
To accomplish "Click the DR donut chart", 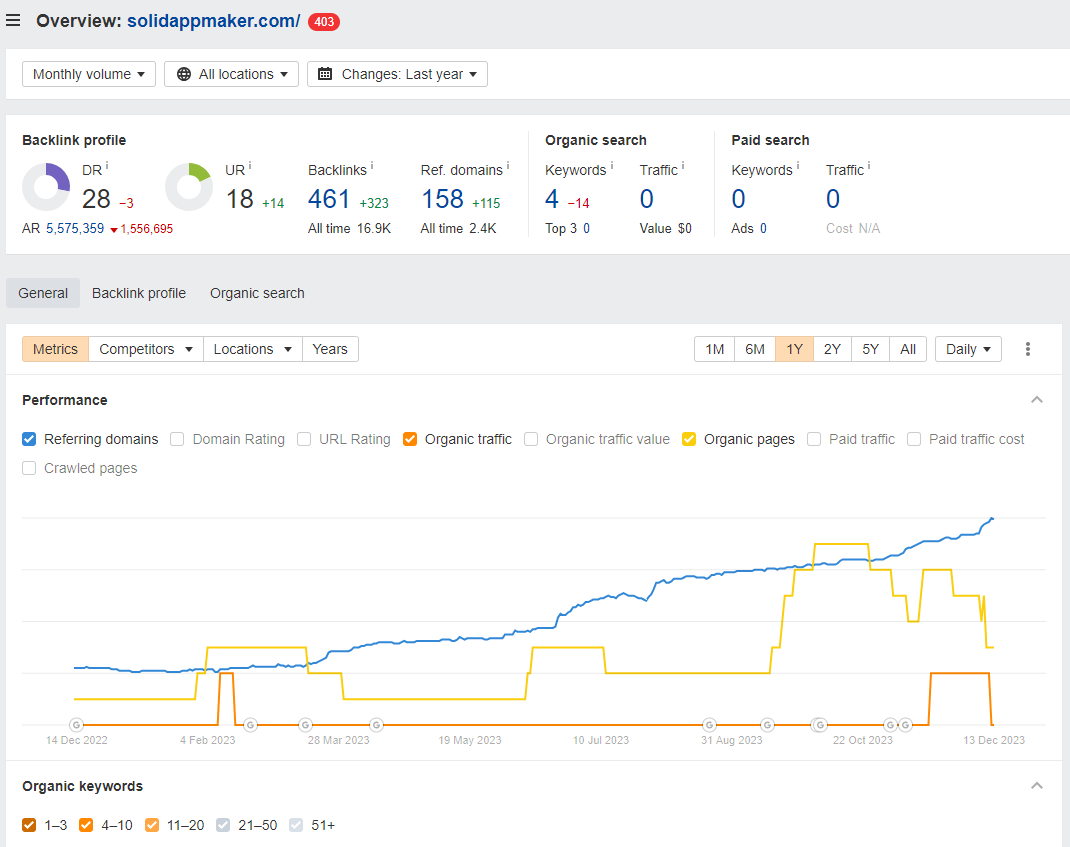I will point(46,186).
